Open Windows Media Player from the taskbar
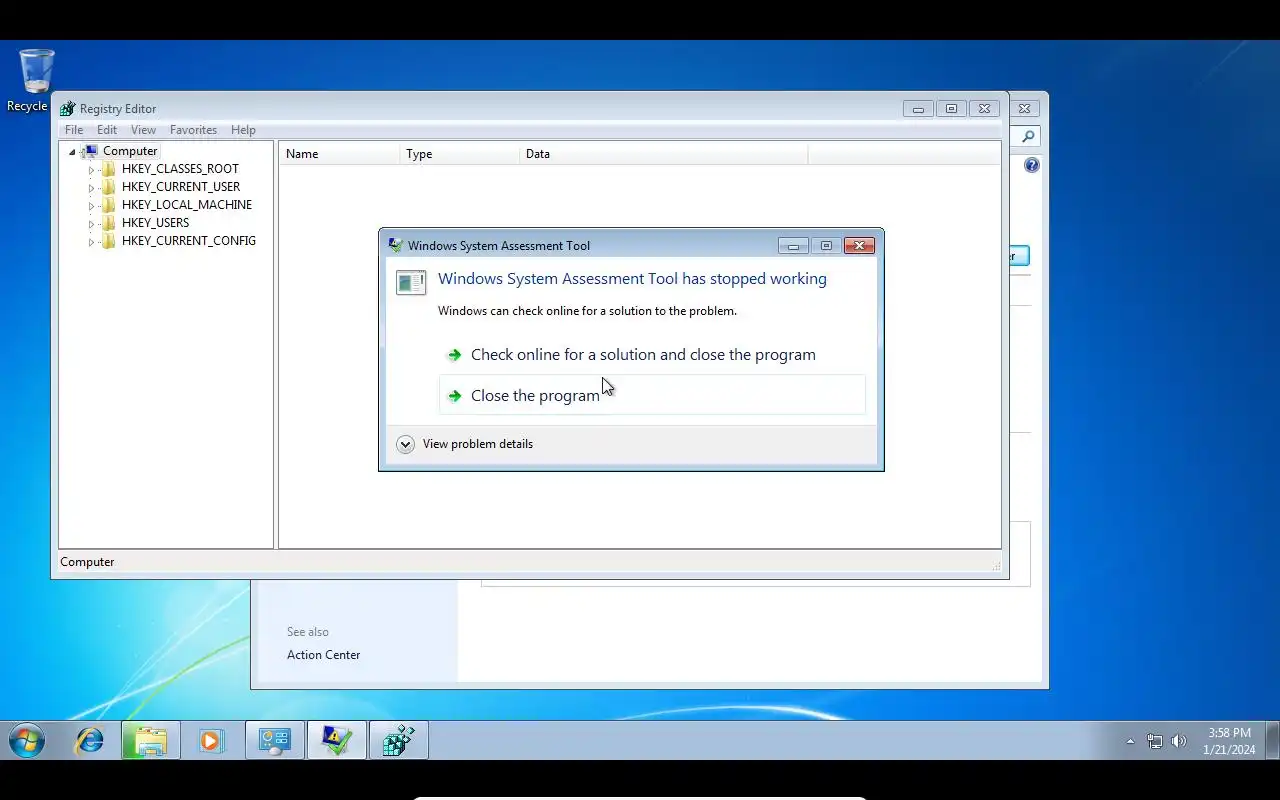Viewport: 1280px width, 800px height. [210, 741]
